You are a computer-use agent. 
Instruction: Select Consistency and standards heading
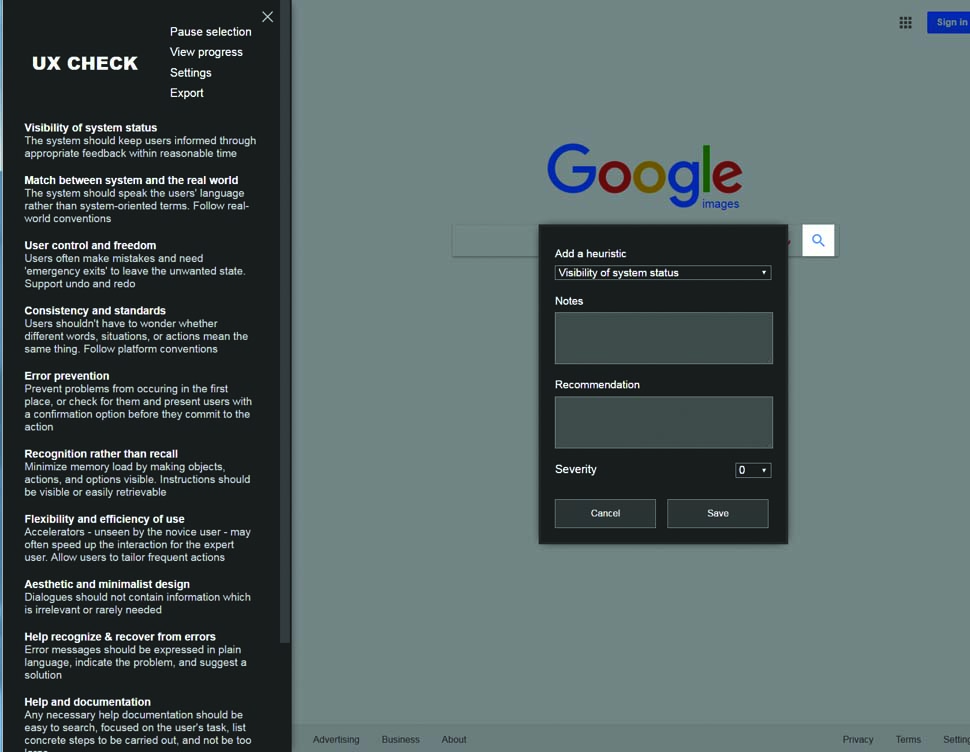pos(95,310)
